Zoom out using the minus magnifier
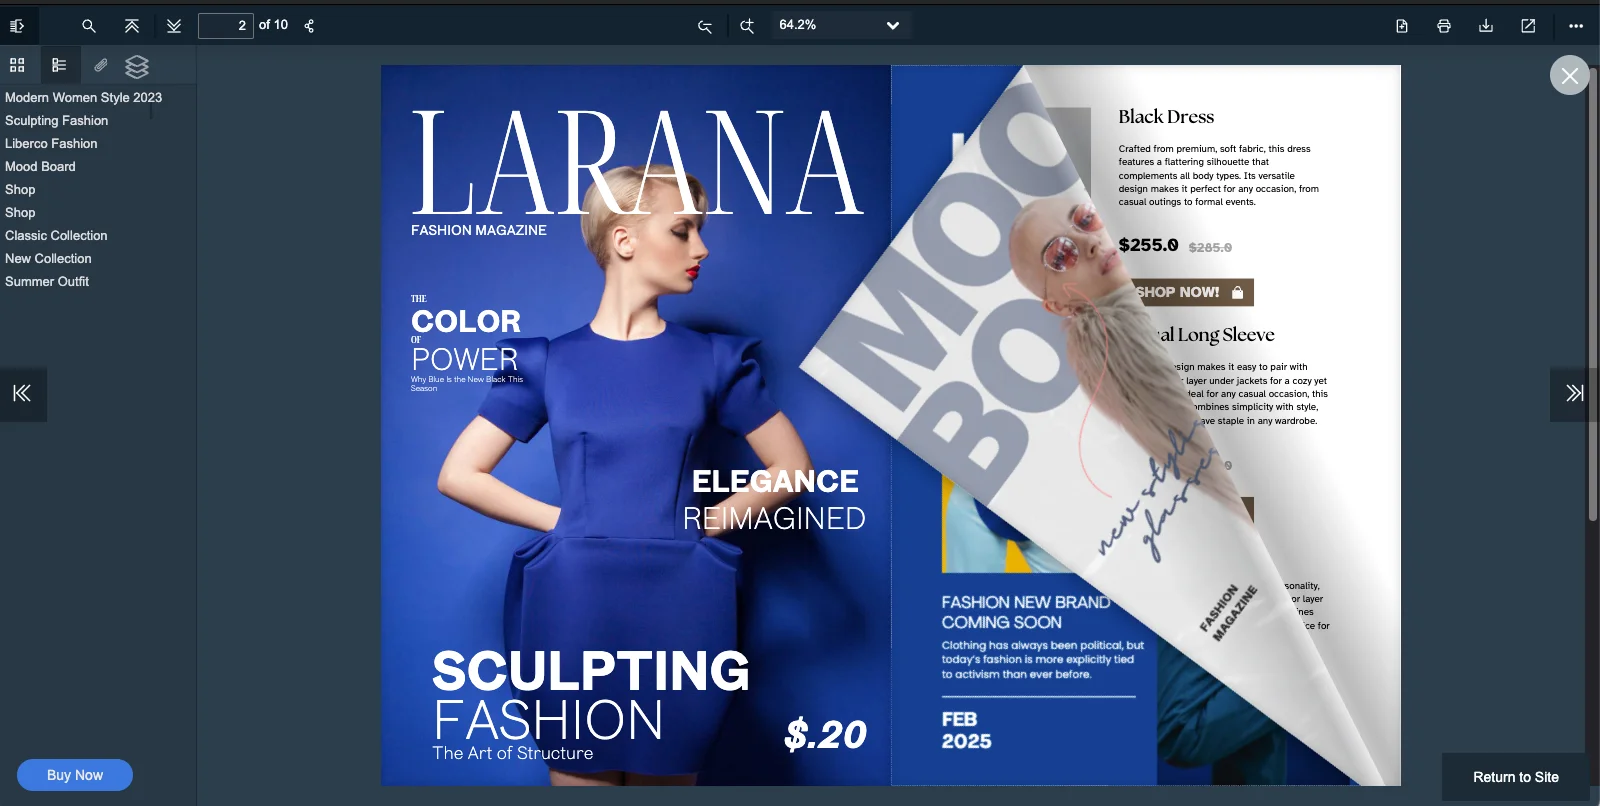This screenshot has width=1600, height=806. (705, 26)
